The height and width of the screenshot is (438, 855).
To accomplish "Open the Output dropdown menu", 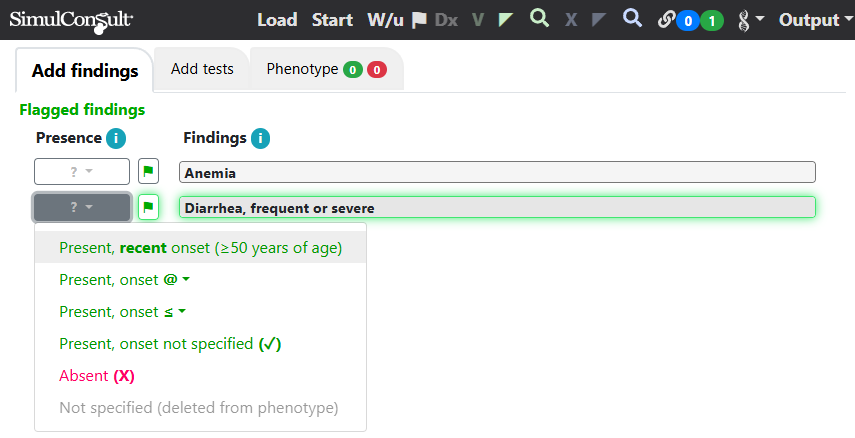I will [x=816, y=20].
